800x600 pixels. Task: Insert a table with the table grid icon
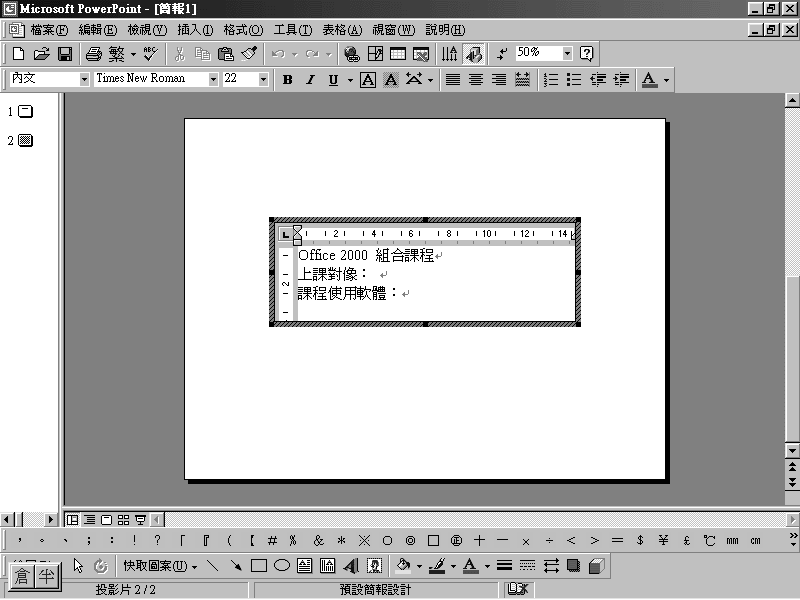point(398,54)
